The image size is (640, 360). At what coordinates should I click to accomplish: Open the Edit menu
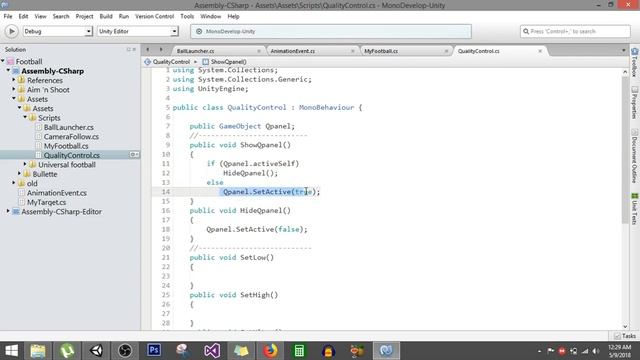pyautogui.click(x=23, y=16)
